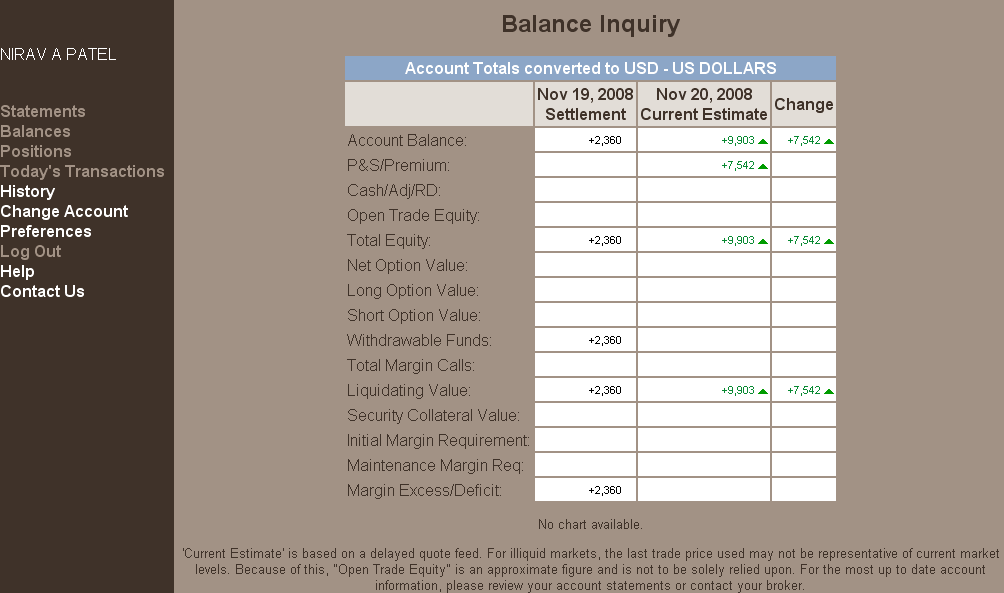
Task: Click the Total Equity row label
Action: point(389,240)
